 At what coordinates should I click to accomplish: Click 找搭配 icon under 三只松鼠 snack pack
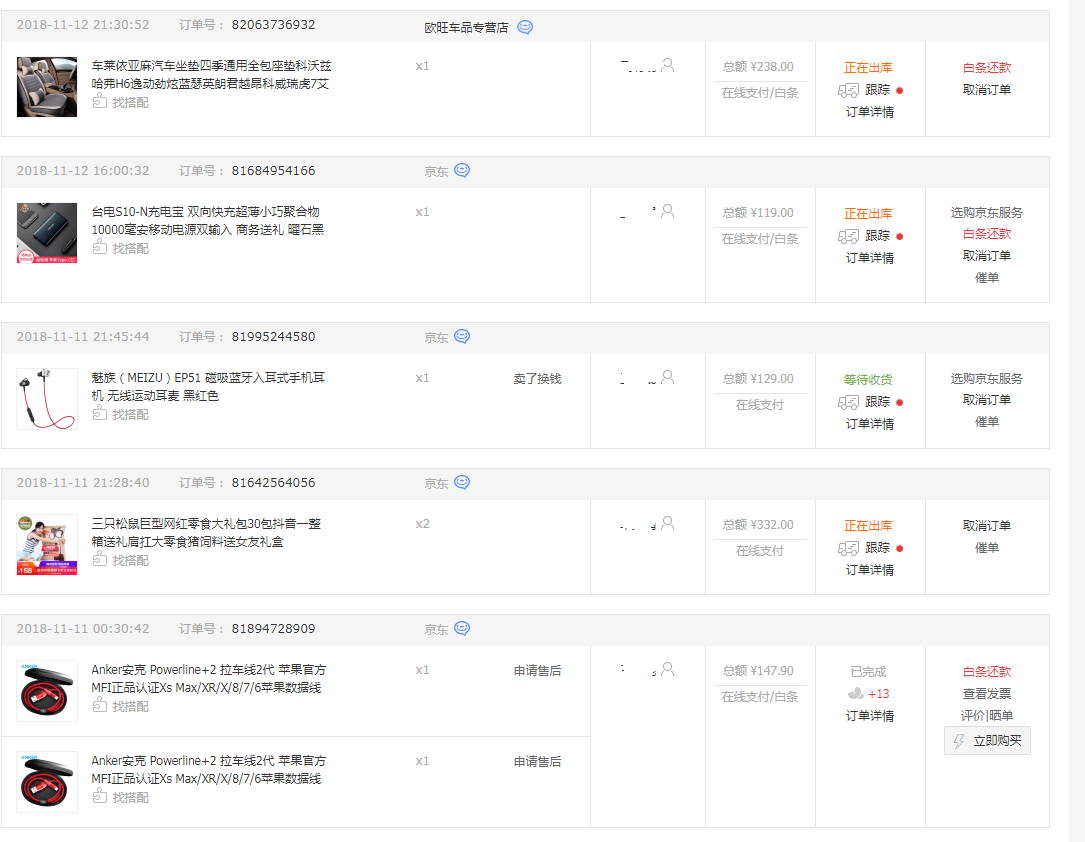pos(100,560)
